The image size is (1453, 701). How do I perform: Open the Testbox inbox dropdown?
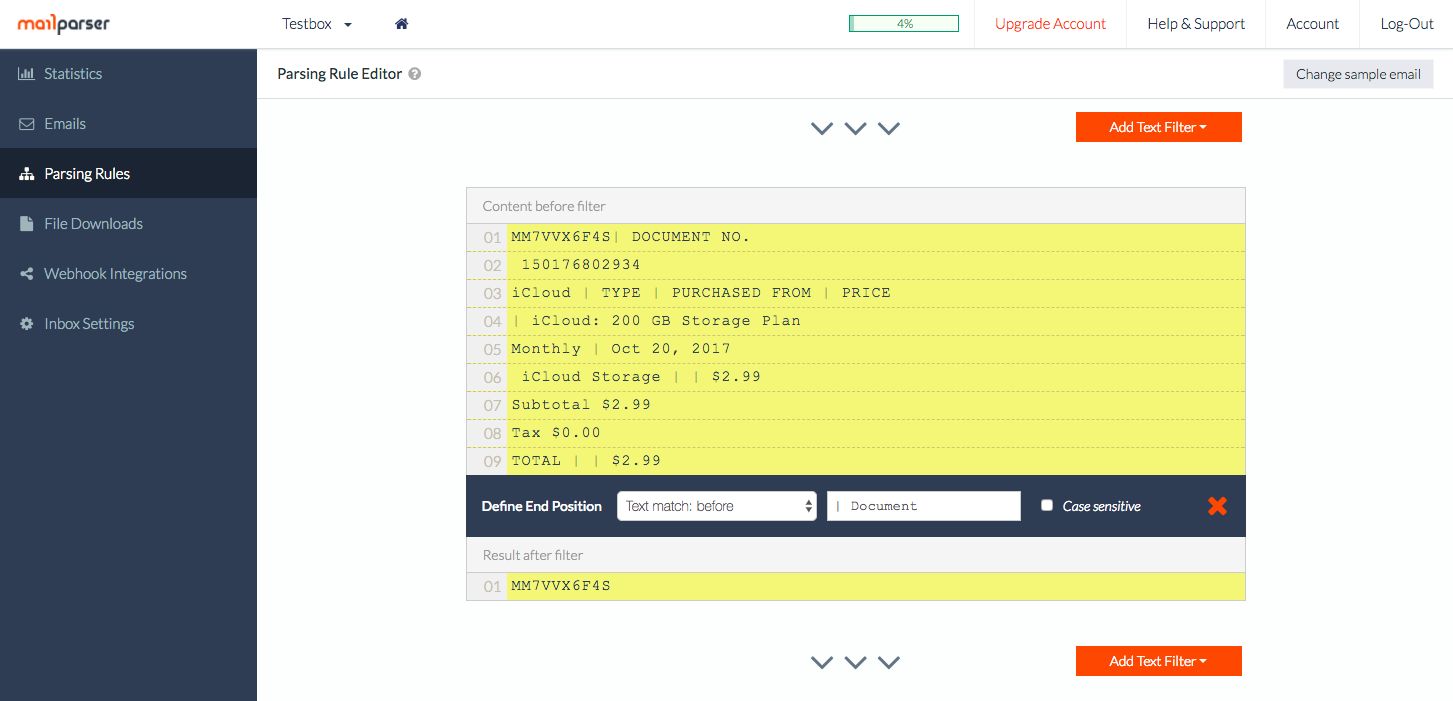point(317,24)
